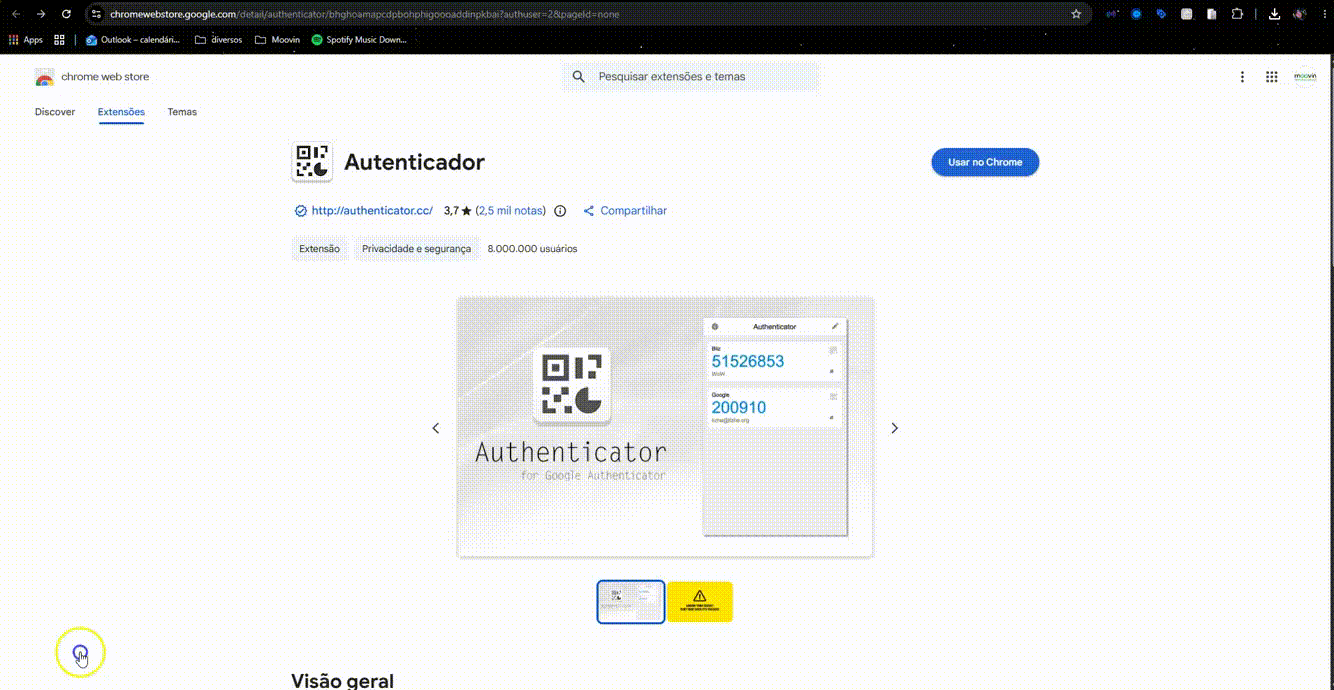
Task: Click the Autenticador QR code icon
Action: tap(312, 162)
